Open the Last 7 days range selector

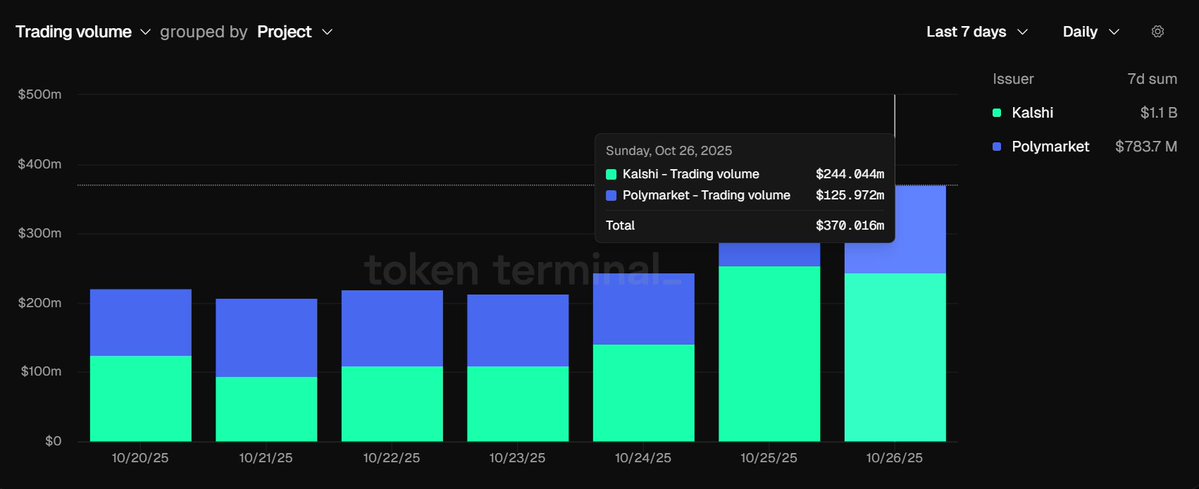pos(977,32)
